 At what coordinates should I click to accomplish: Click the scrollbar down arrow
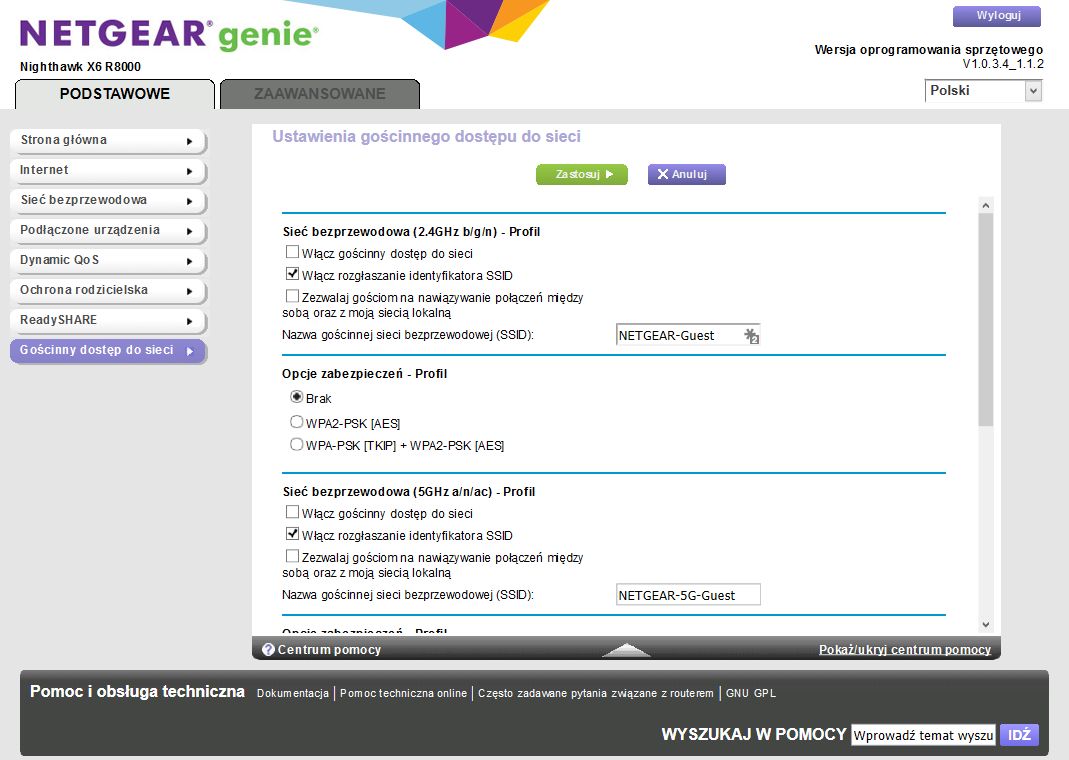click(985, 624)
